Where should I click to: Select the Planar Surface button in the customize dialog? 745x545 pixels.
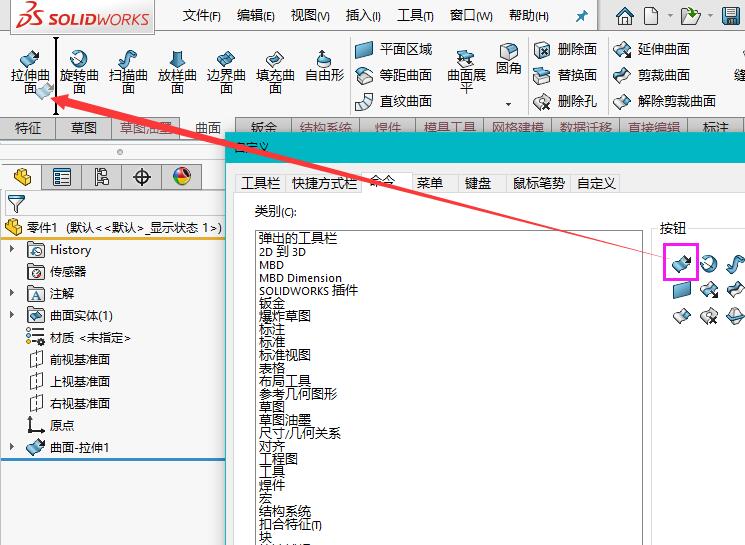[x=681, y=290]
